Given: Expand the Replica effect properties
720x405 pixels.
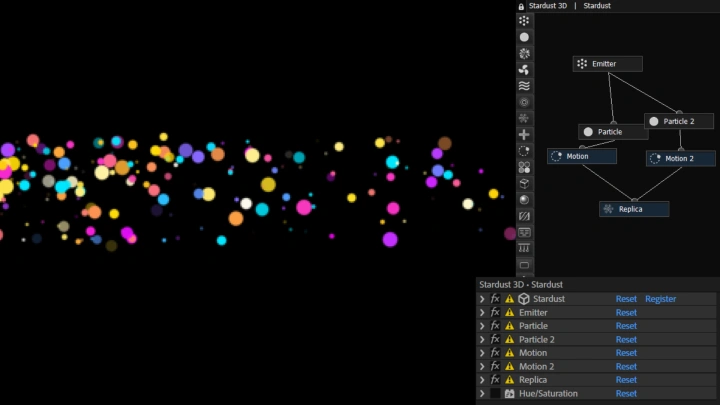Looking at the screenshot, I should 482,380.
